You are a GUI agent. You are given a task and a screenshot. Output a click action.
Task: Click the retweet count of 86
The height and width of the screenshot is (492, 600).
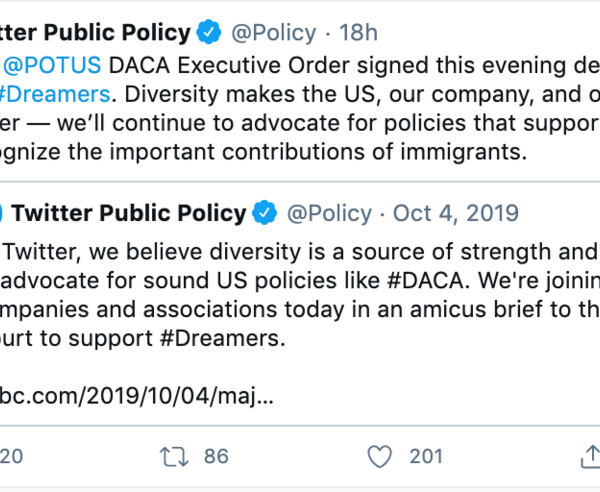pos(216,457)
